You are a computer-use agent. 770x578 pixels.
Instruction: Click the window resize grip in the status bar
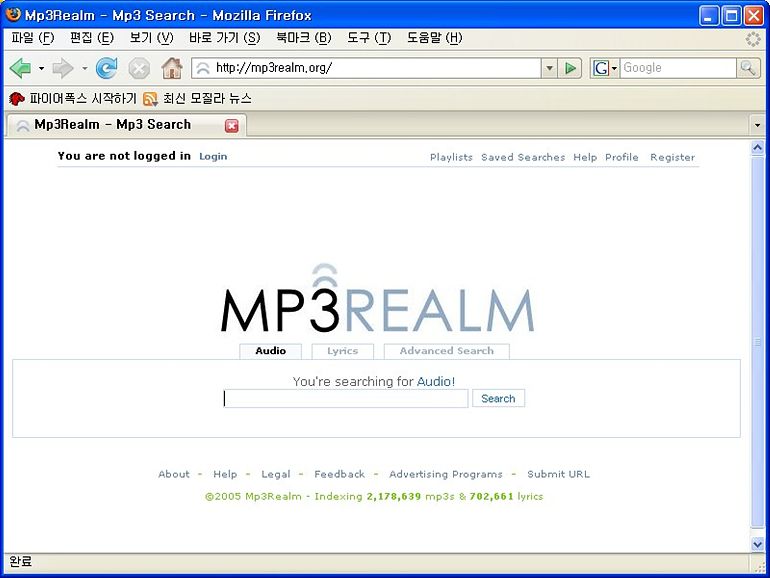pos(759,566)
